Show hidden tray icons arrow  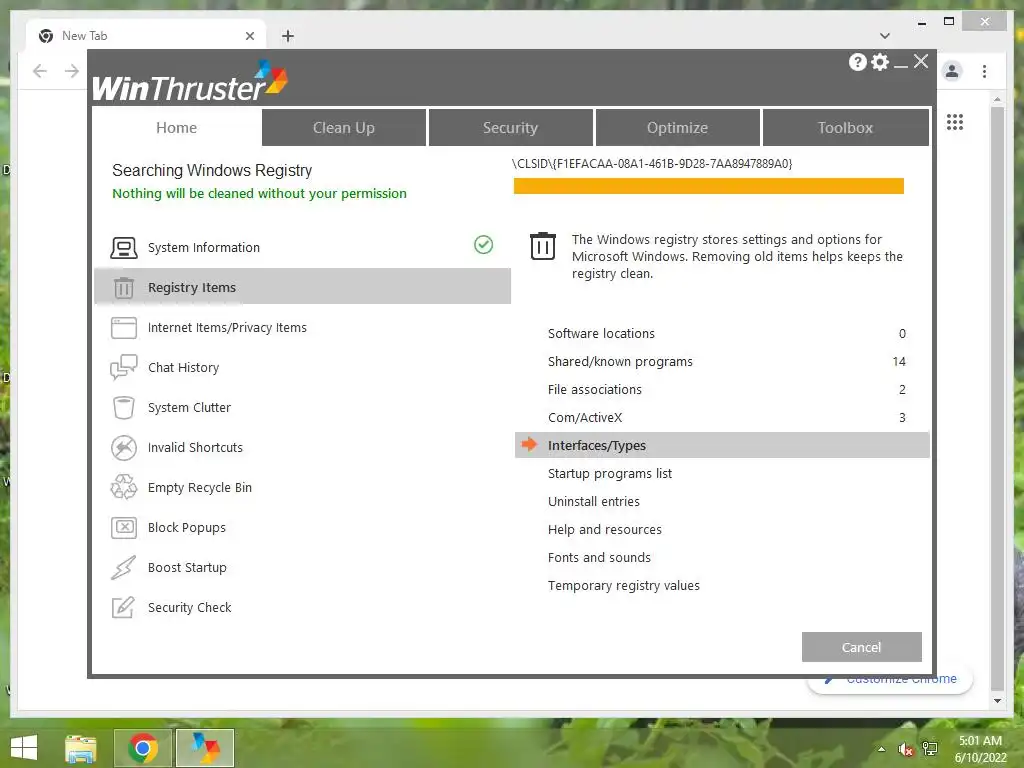pyautogui.click(x=882, y=749)
